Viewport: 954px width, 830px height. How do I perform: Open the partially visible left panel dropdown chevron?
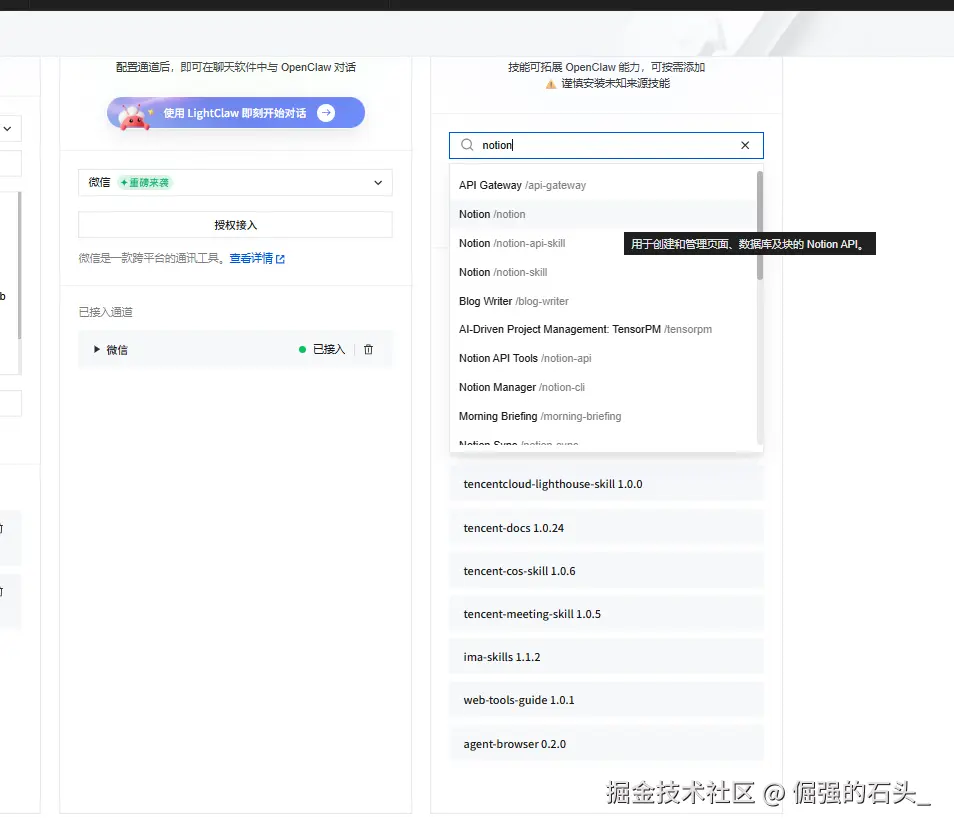coord(7,128)
